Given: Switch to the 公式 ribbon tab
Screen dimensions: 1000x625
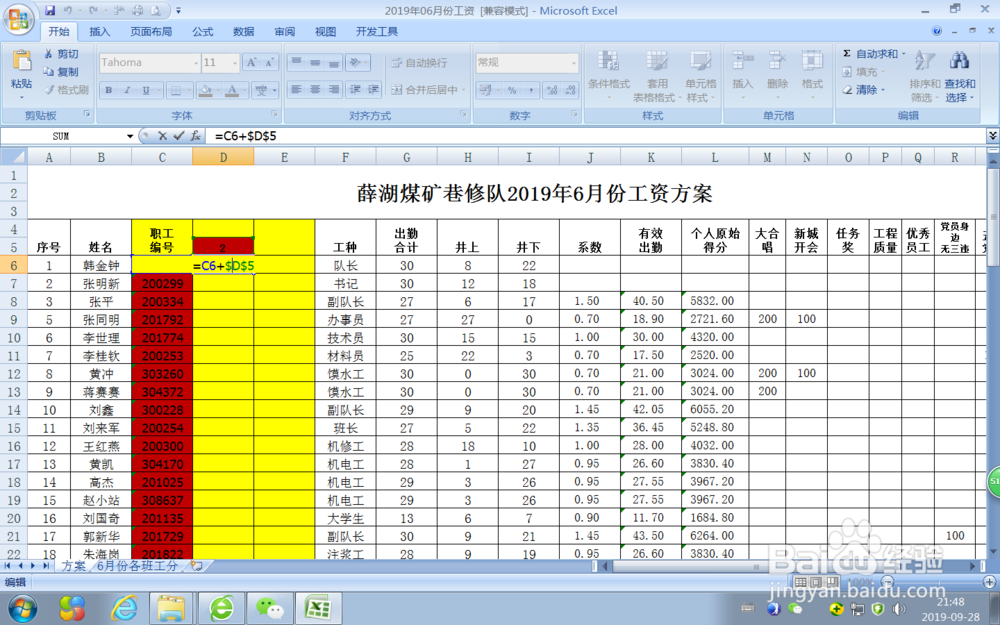Looking at the screenshot, I should click(202, 31).
